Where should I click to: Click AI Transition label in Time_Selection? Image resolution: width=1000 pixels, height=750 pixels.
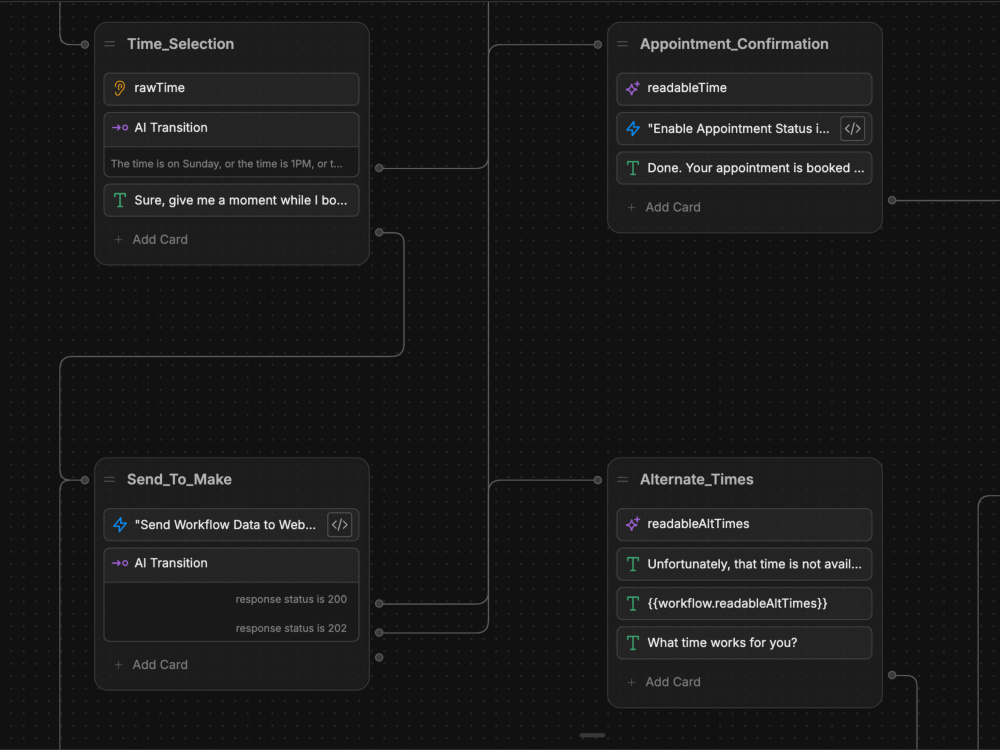170,128
